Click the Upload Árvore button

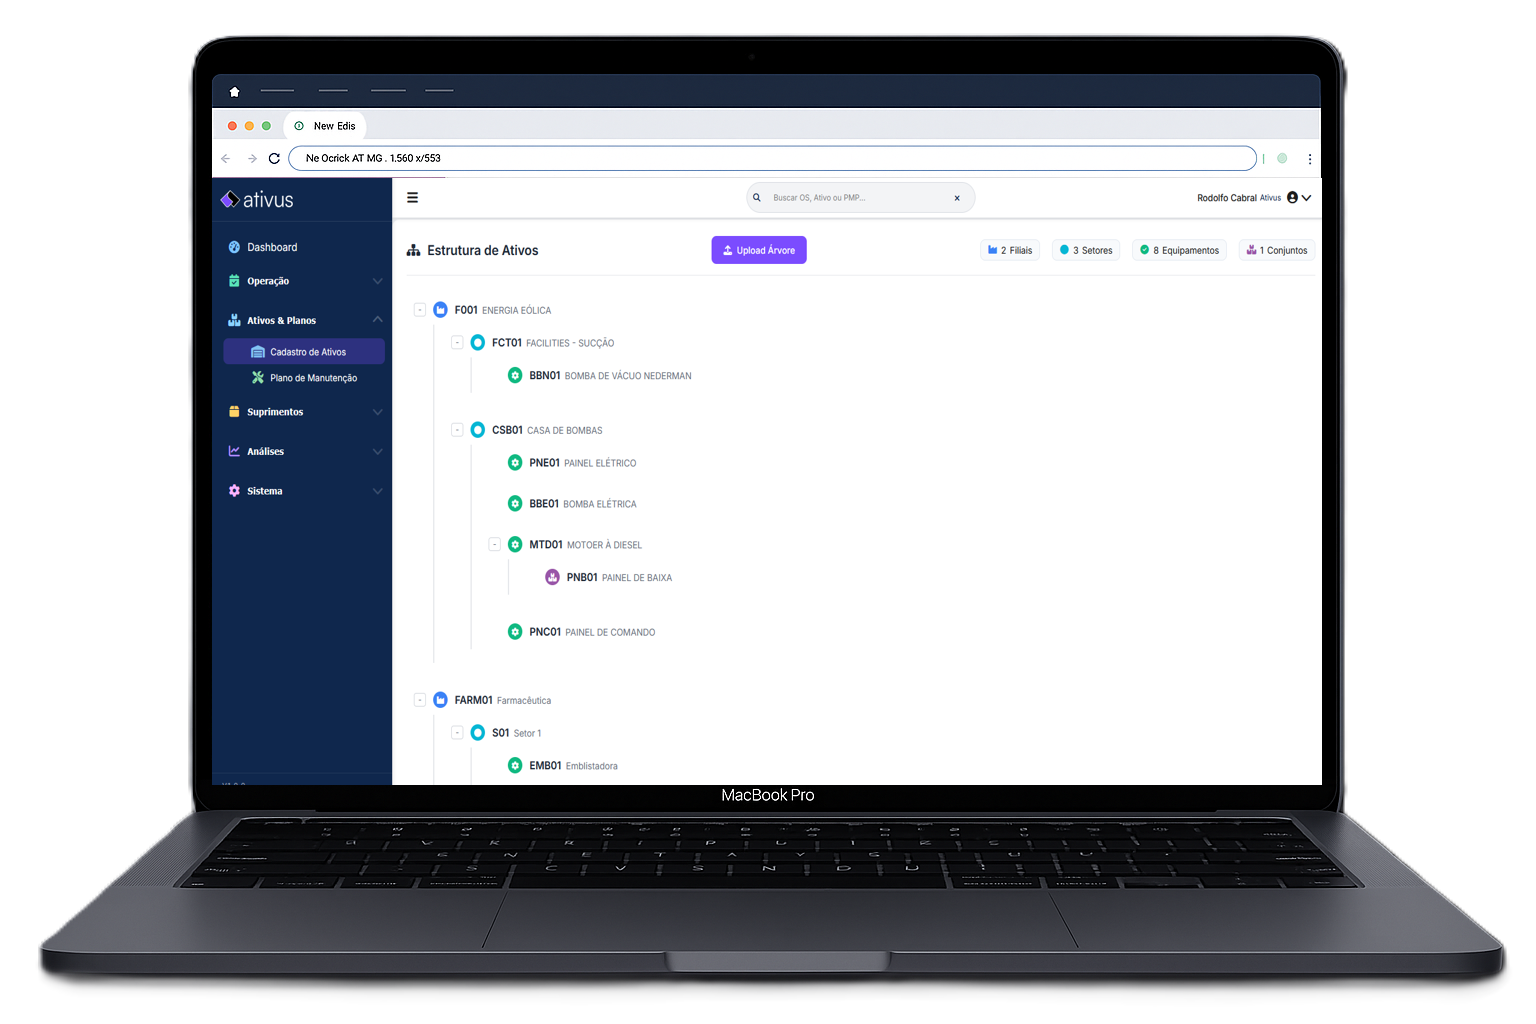tap(759, 250)
